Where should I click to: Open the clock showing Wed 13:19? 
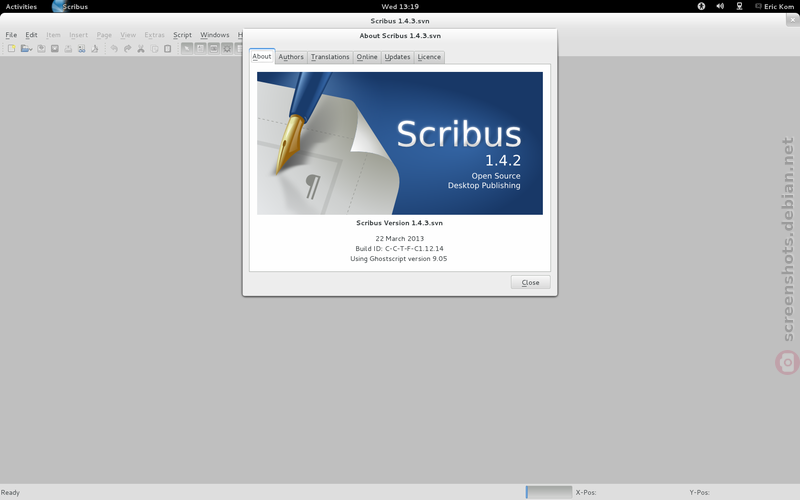pos(400,6)
